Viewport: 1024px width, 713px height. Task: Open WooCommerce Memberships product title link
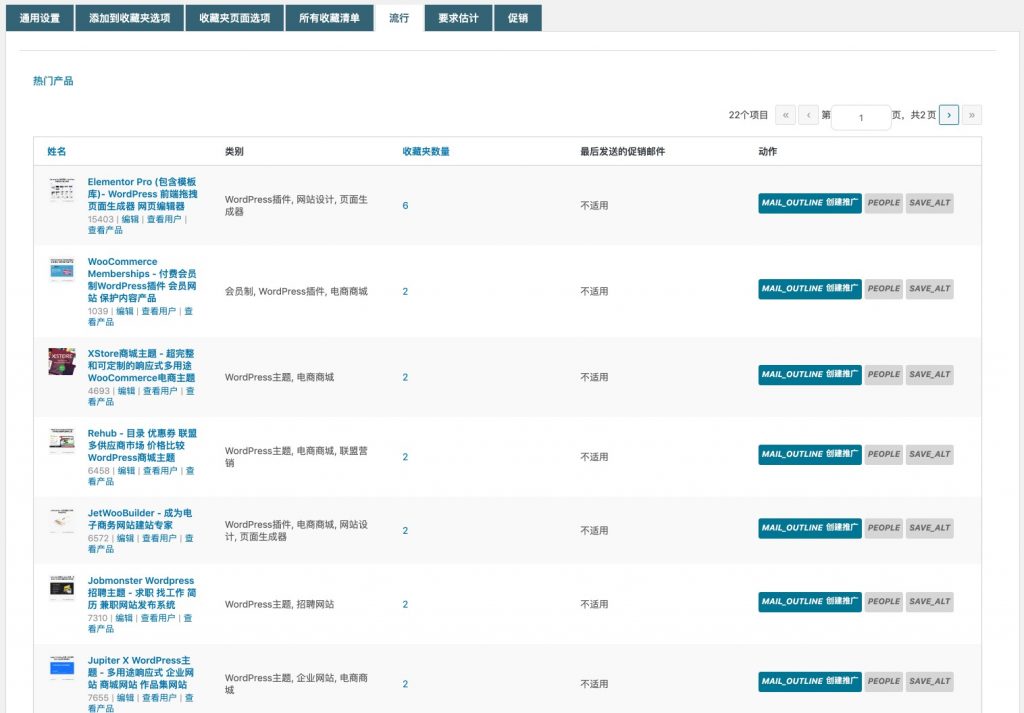(x=142, y=280)
